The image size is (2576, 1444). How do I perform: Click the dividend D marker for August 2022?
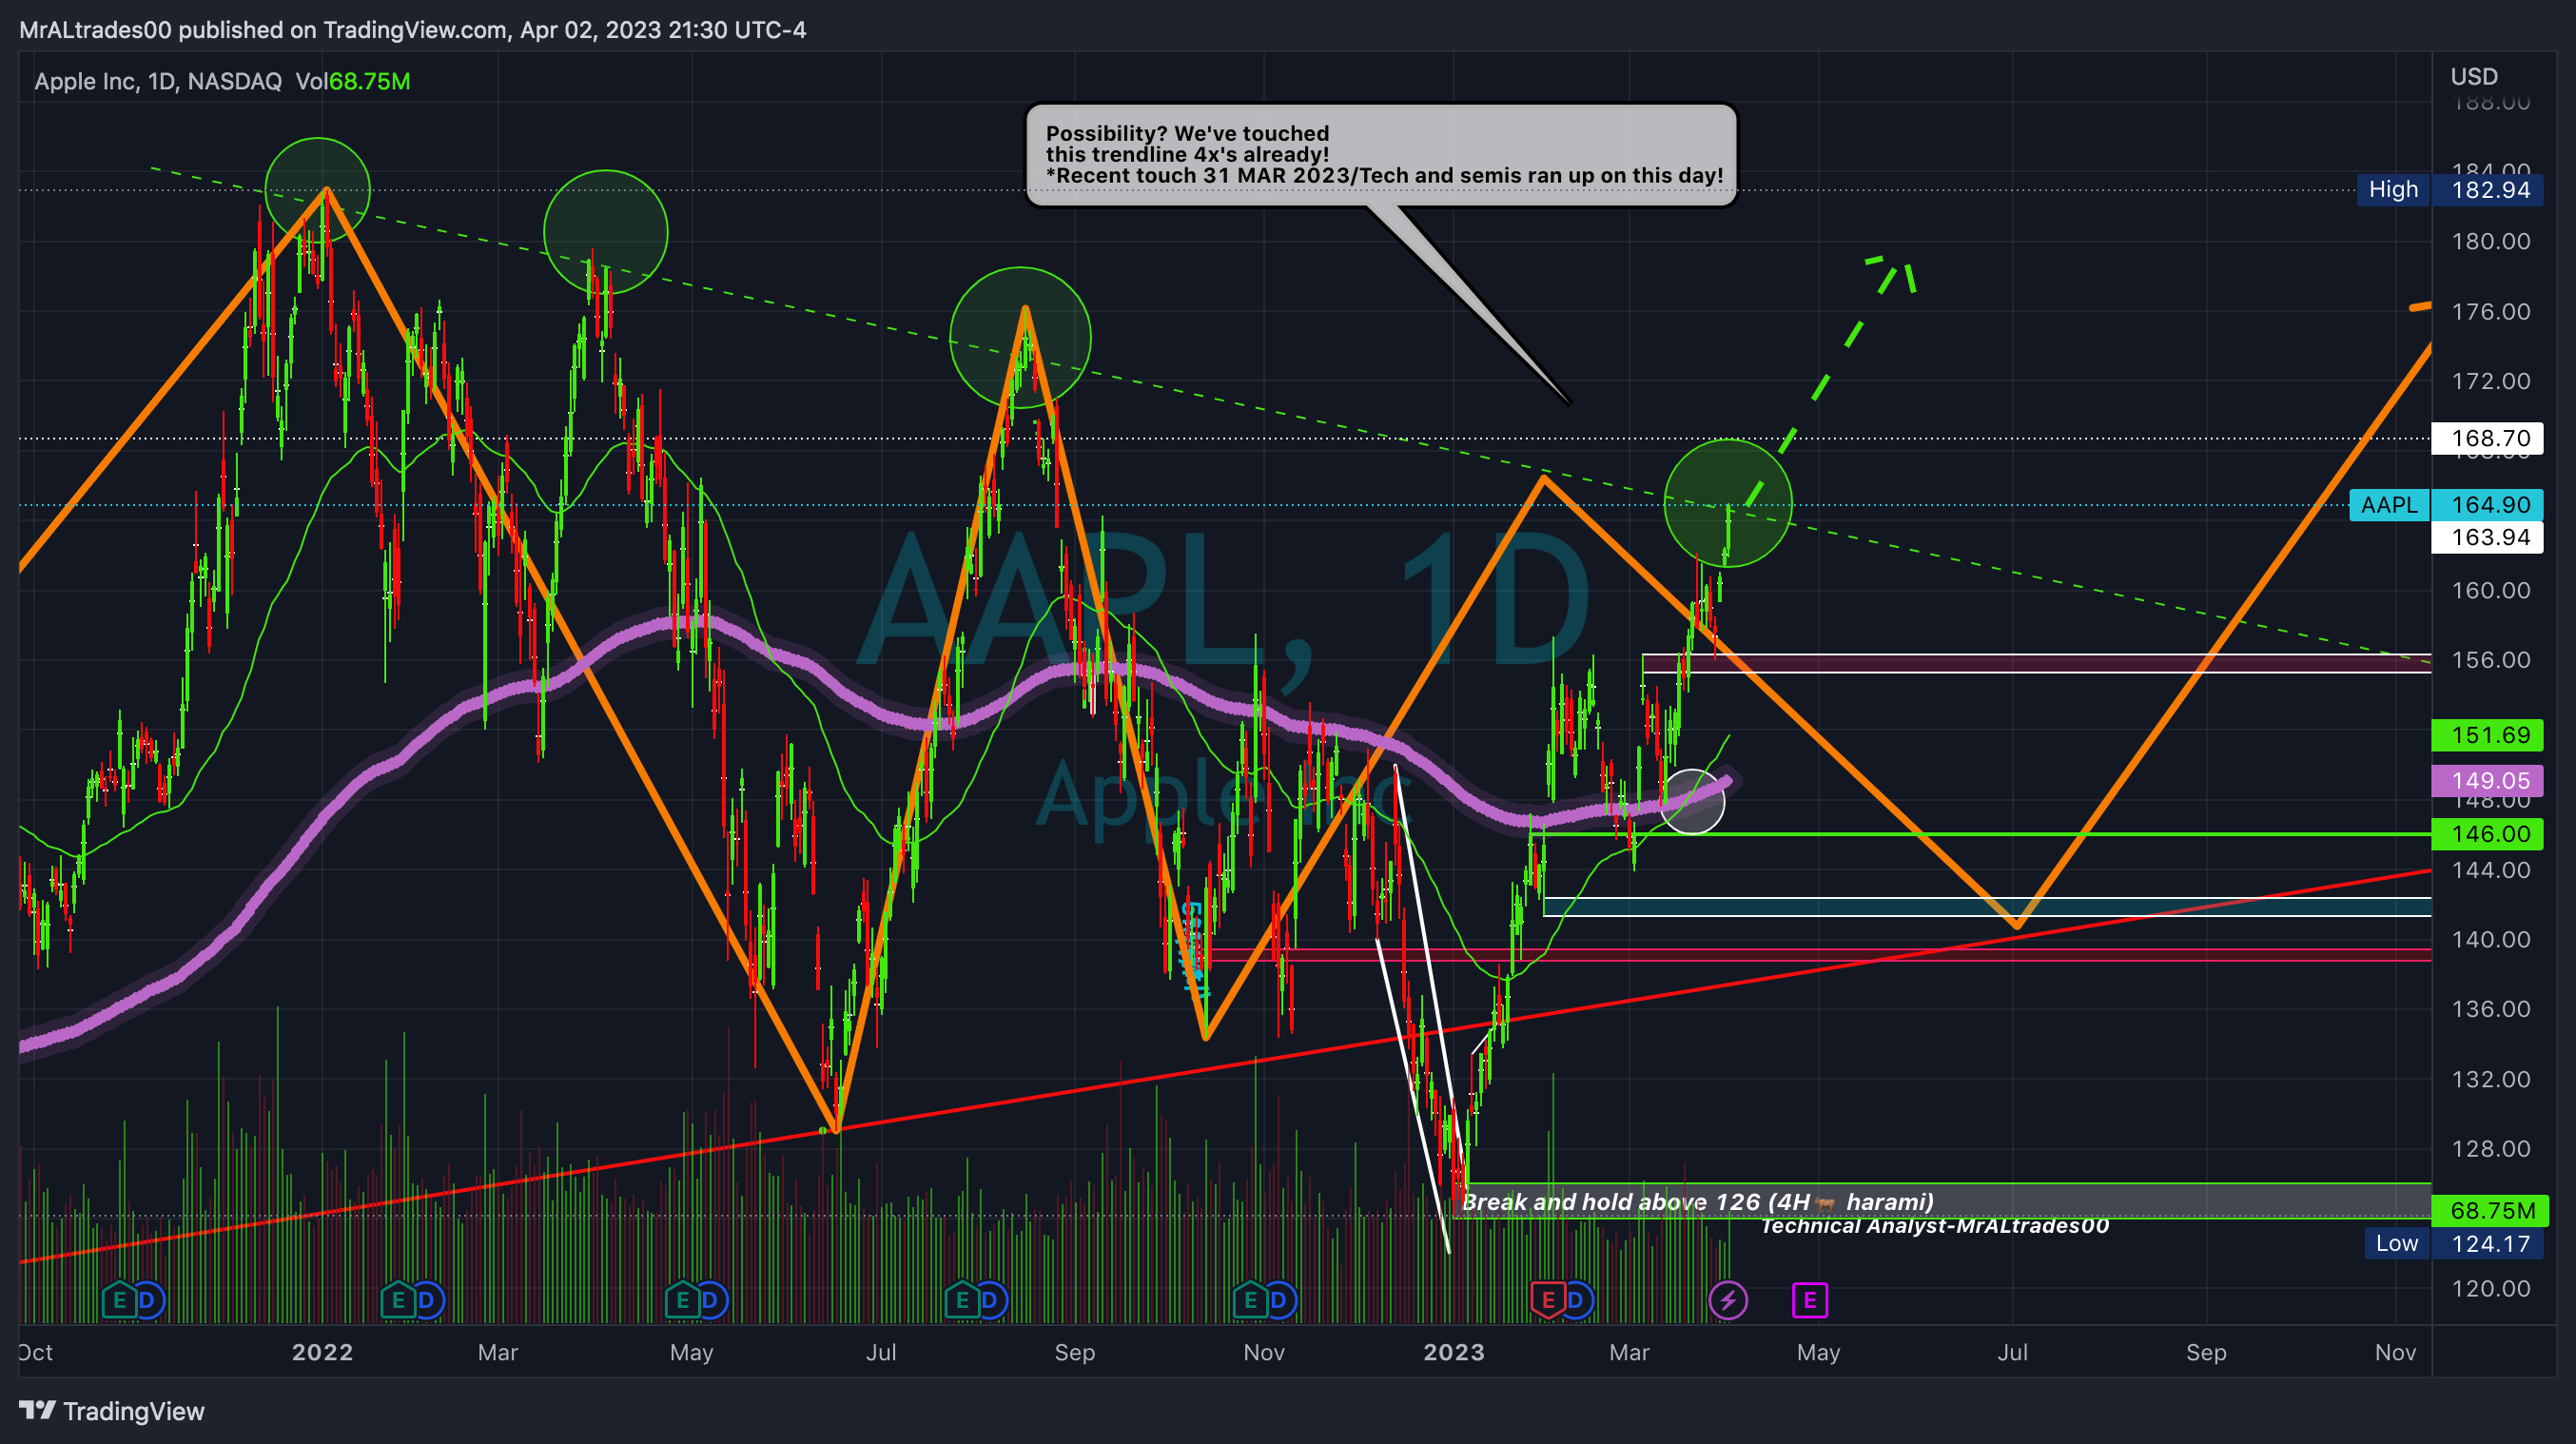[x=990, y=1301]
